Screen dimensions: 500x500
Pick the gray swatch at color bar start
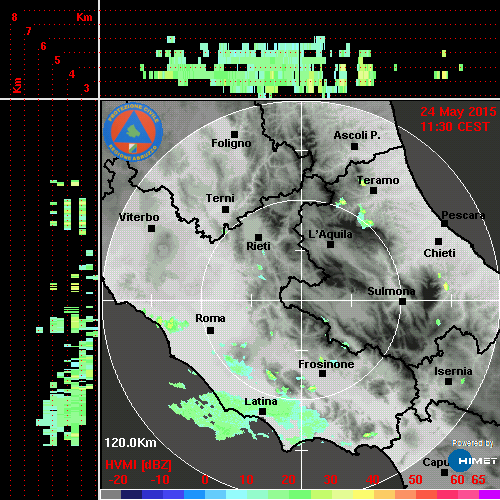click(111, 495)
